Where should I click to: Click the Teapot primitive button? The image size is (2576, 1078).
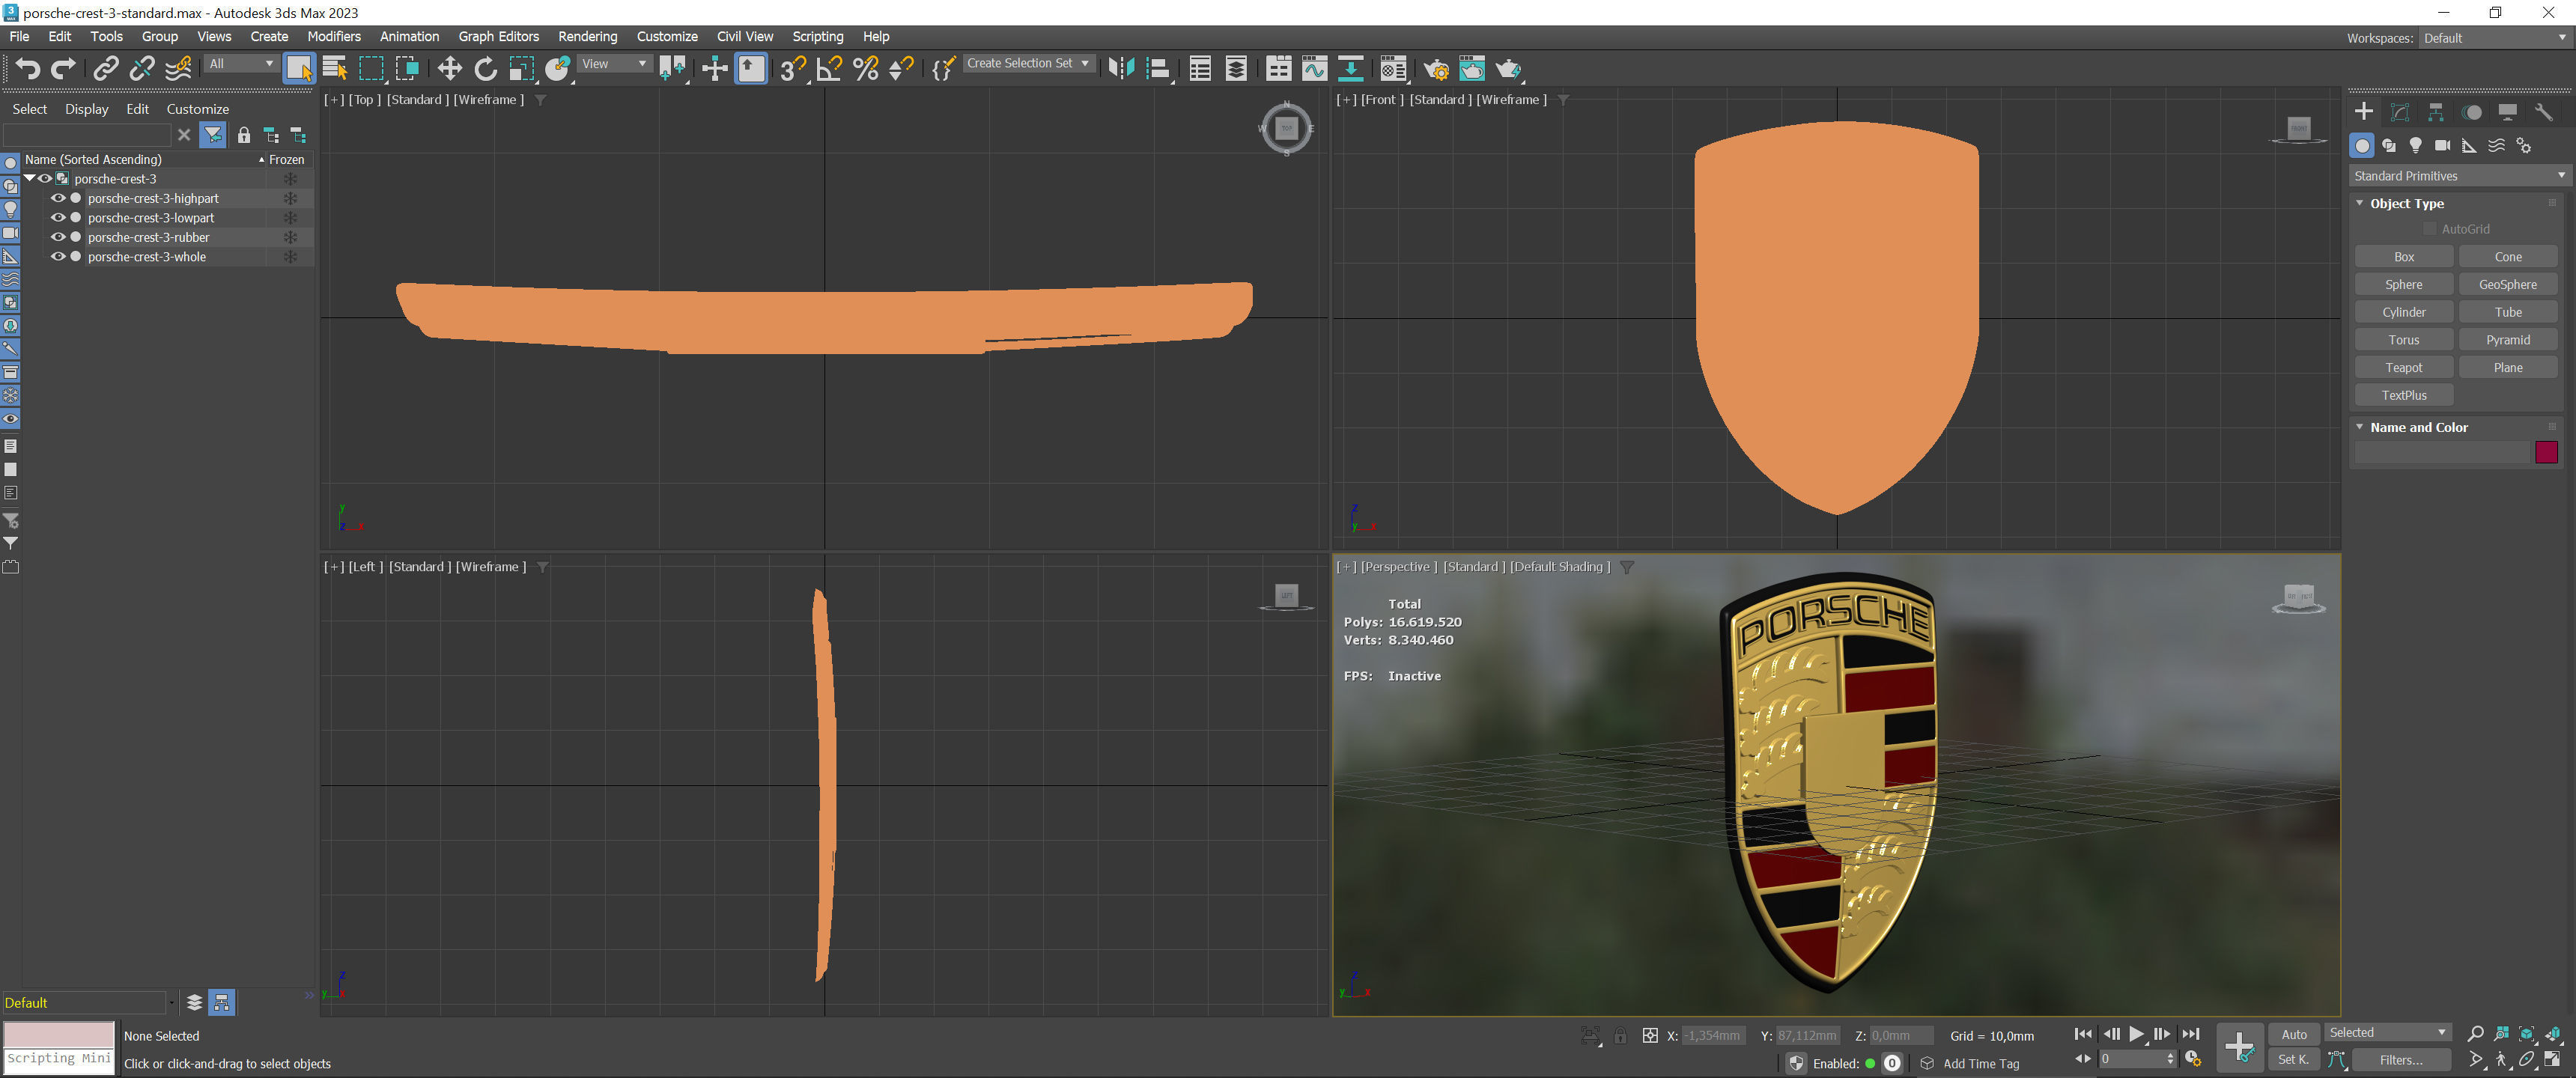(2403, 368)
